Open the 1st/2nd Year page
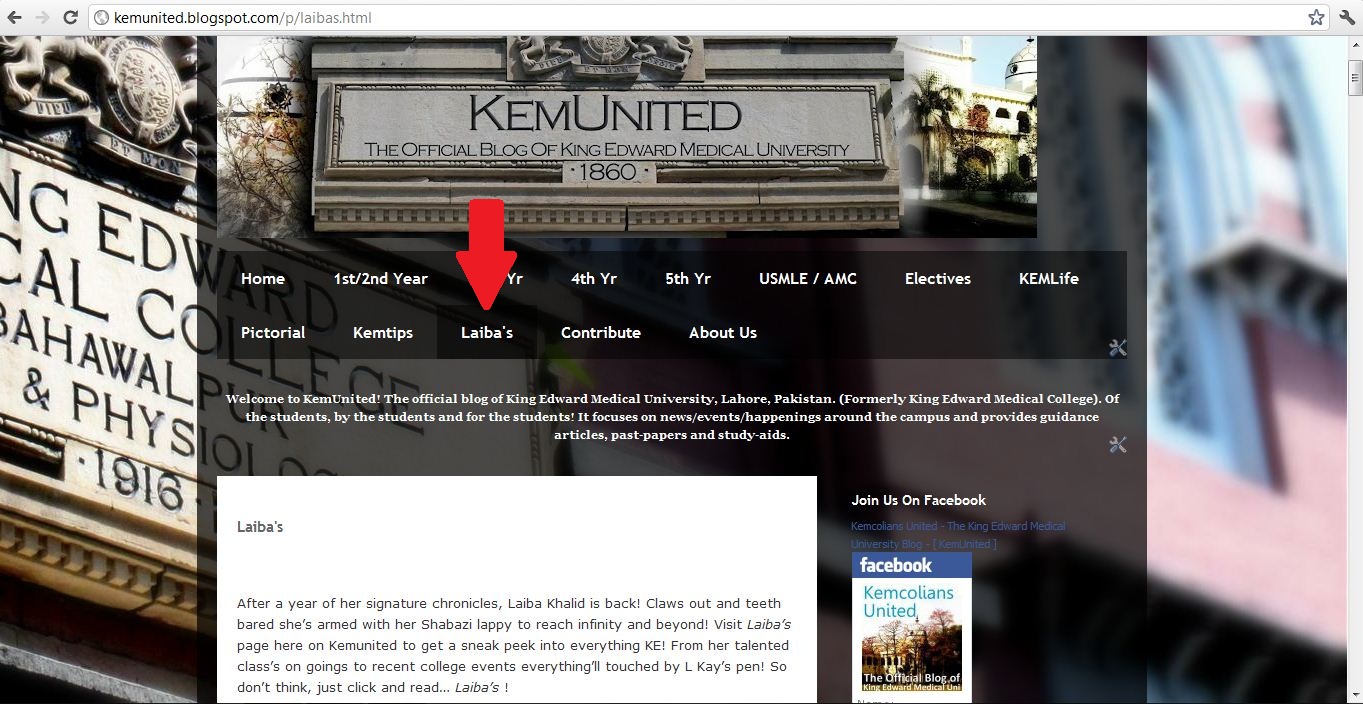Image resolution: width=1363 pixels, height=704 pixels. tap(381, 279)
